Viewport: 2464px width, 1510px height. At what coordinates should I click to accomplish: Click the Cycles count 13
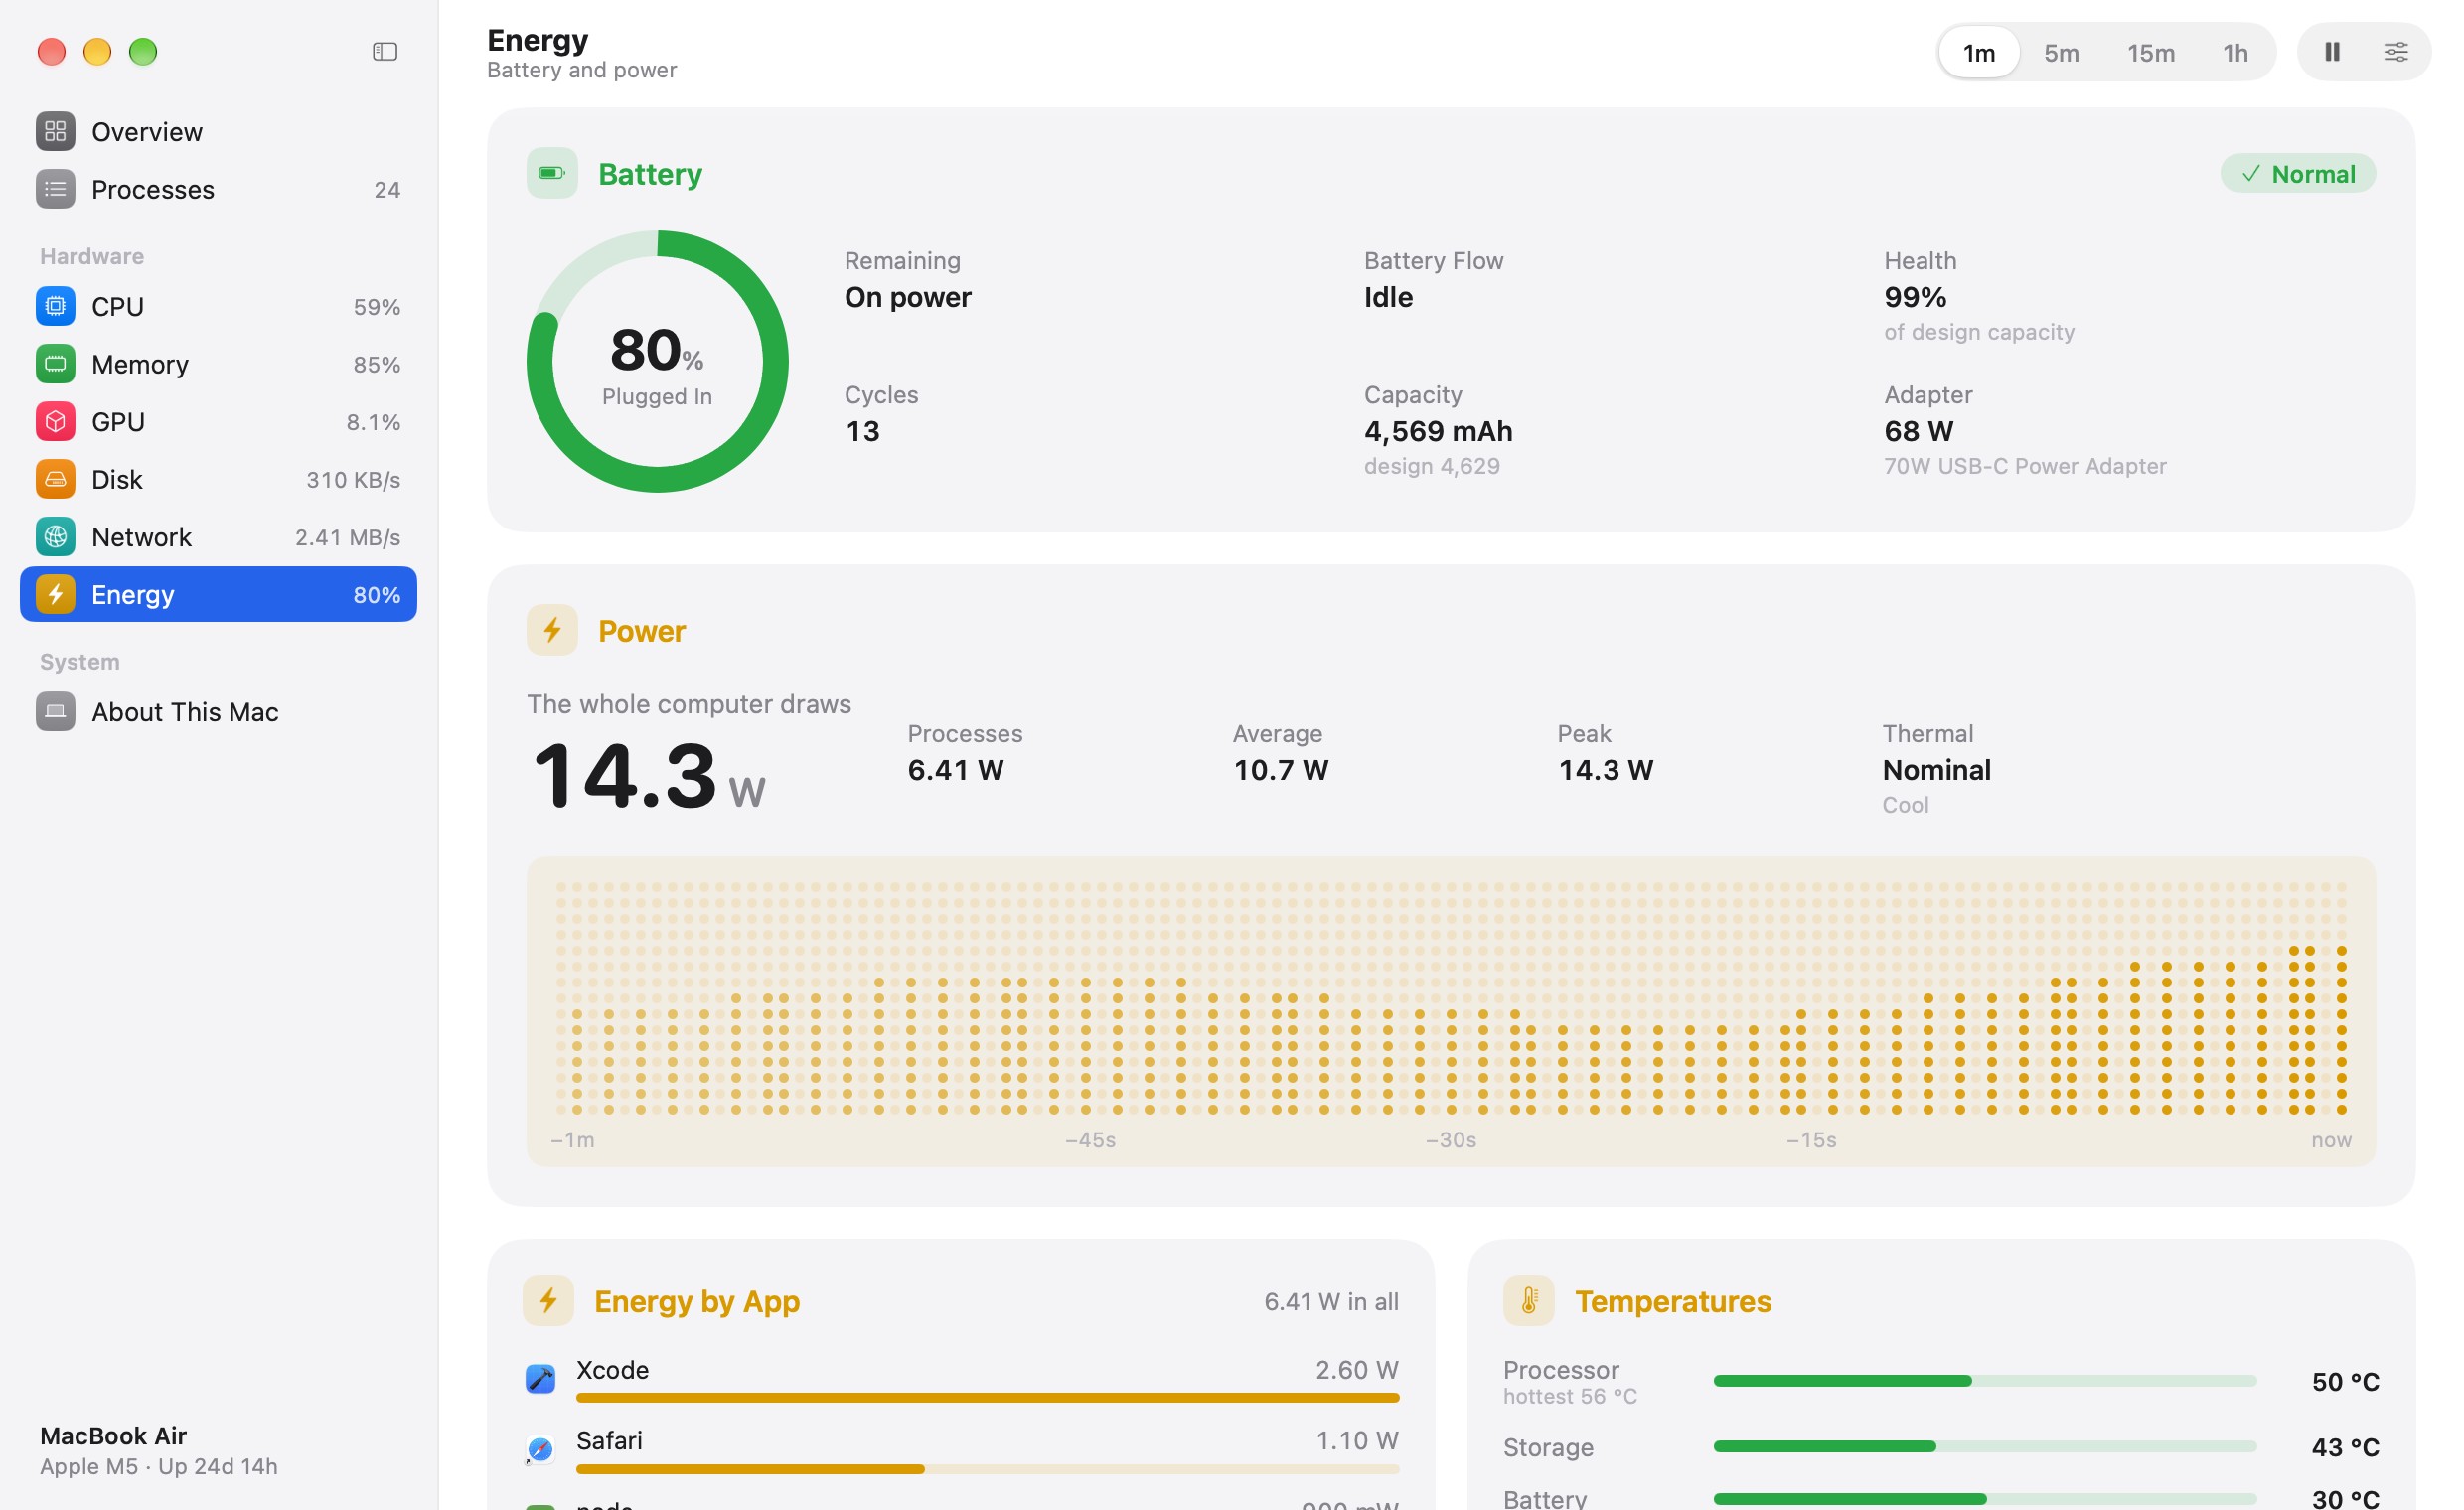862,431
